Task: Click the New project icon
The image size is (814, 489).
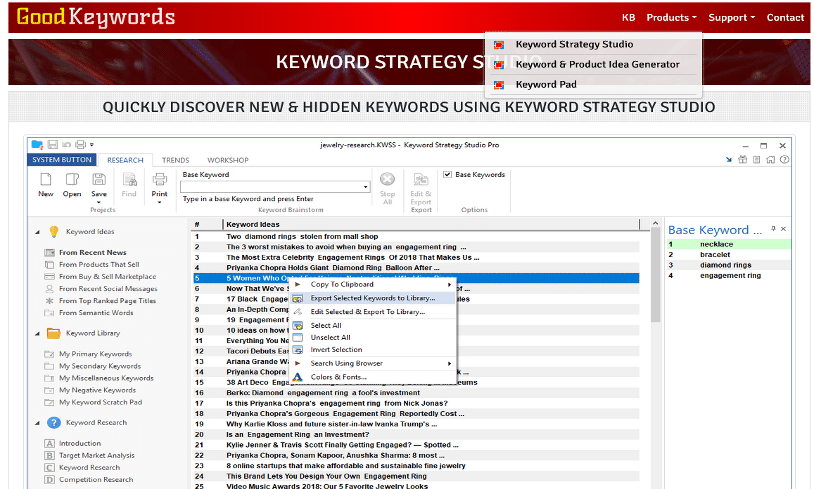Action: 46,180
